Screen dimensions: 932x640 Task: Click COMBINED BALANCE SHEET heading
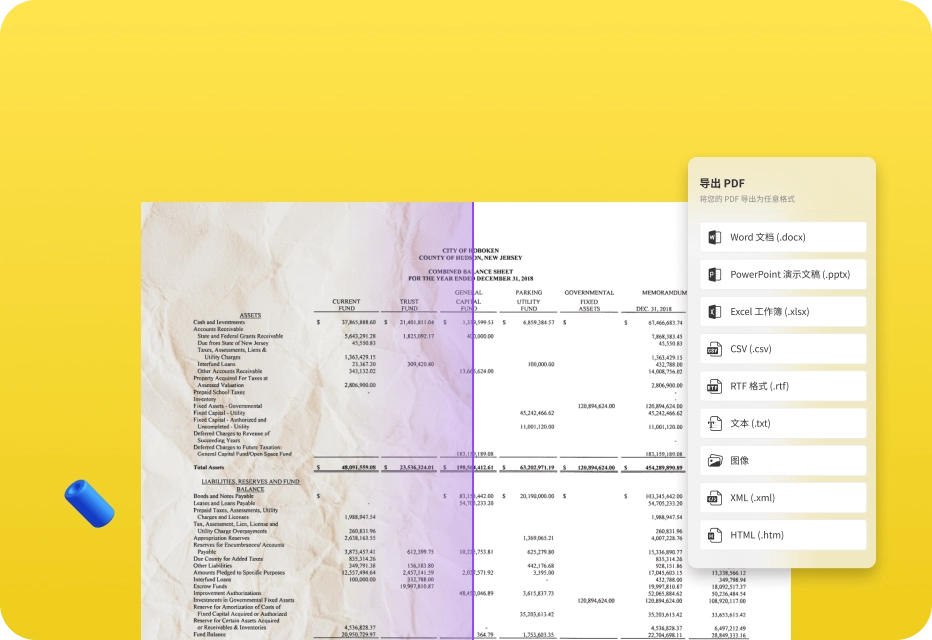[471, 272]
